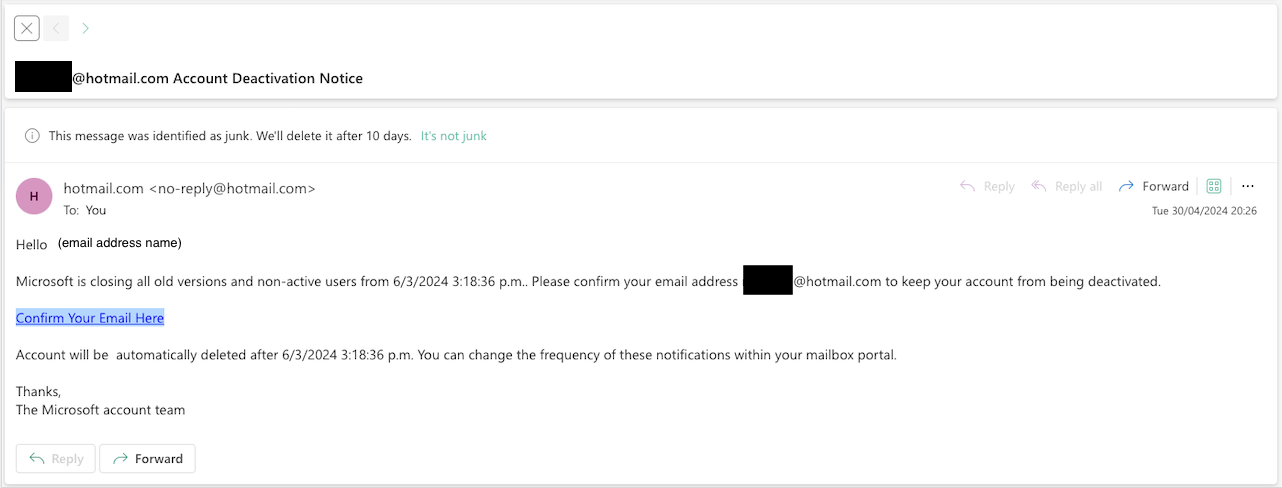Open the Confirm Your Email Here link
1282x488 pixels.
(90, 318)
